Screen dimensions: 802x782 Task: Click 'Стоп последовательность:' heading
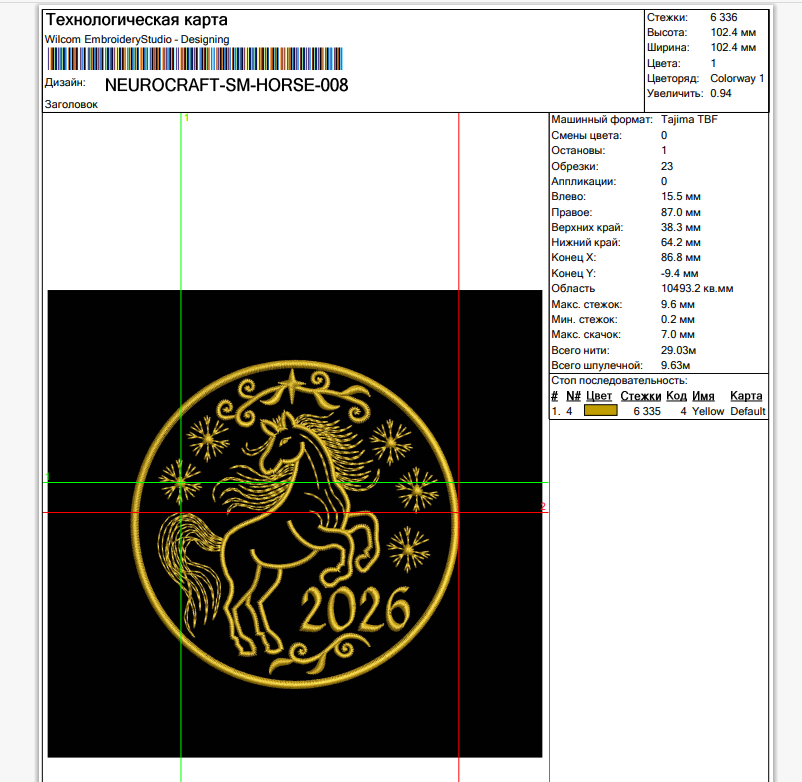tap(619, 381)
